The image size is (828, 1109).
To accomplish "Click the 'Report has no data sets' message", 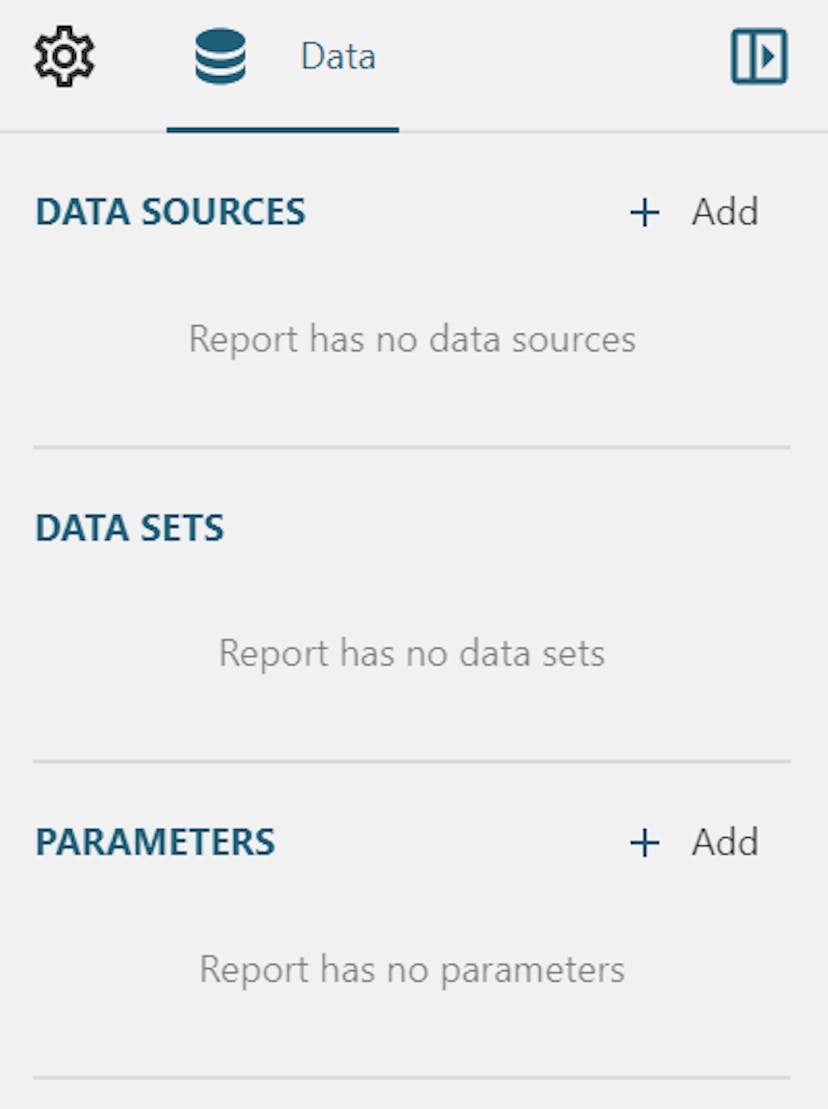I will click(412, 654).
